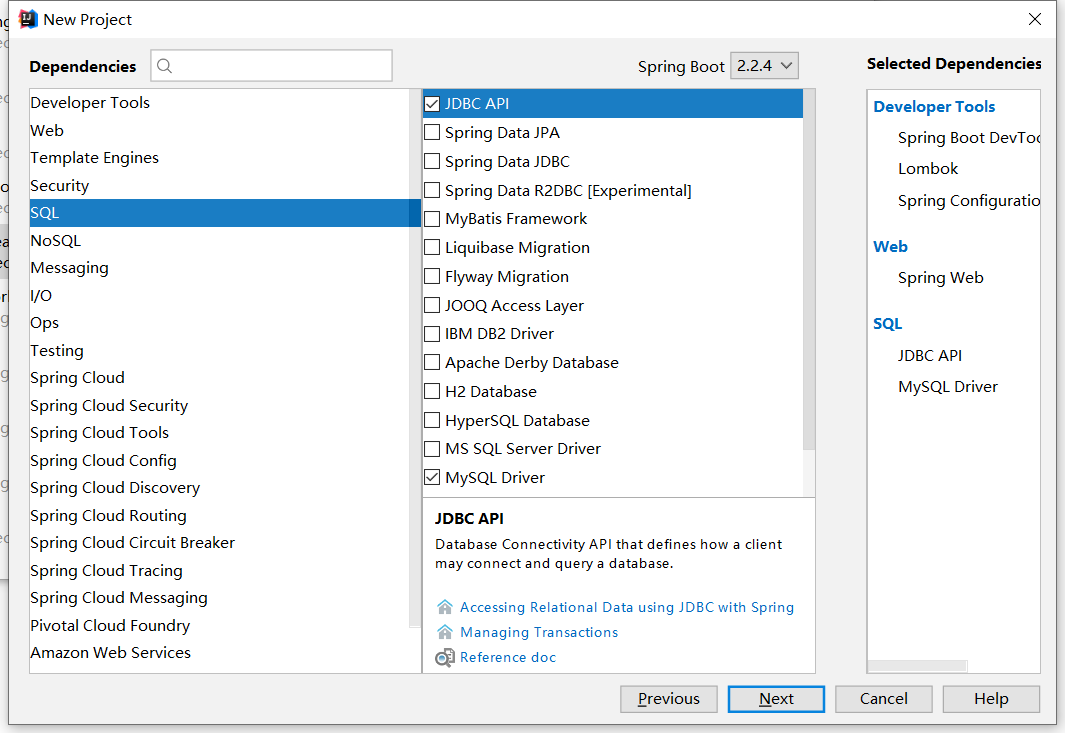Check IBM DB2 Driver checkbox

(432, 334)
